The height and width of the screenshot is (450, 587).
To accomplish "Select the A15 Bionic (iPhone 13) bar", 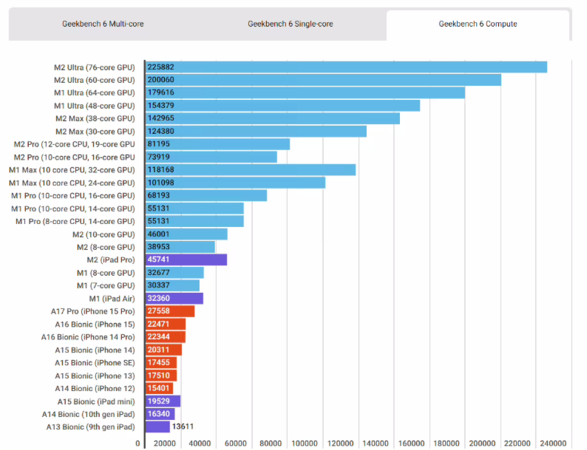I will click(161, 375).
